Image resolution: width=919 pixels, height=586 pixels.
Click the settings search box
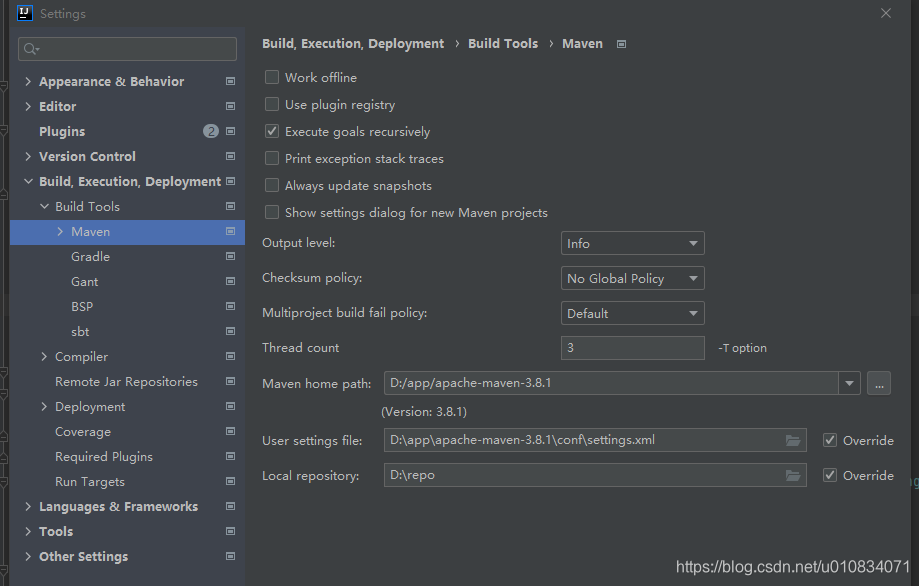127,49
